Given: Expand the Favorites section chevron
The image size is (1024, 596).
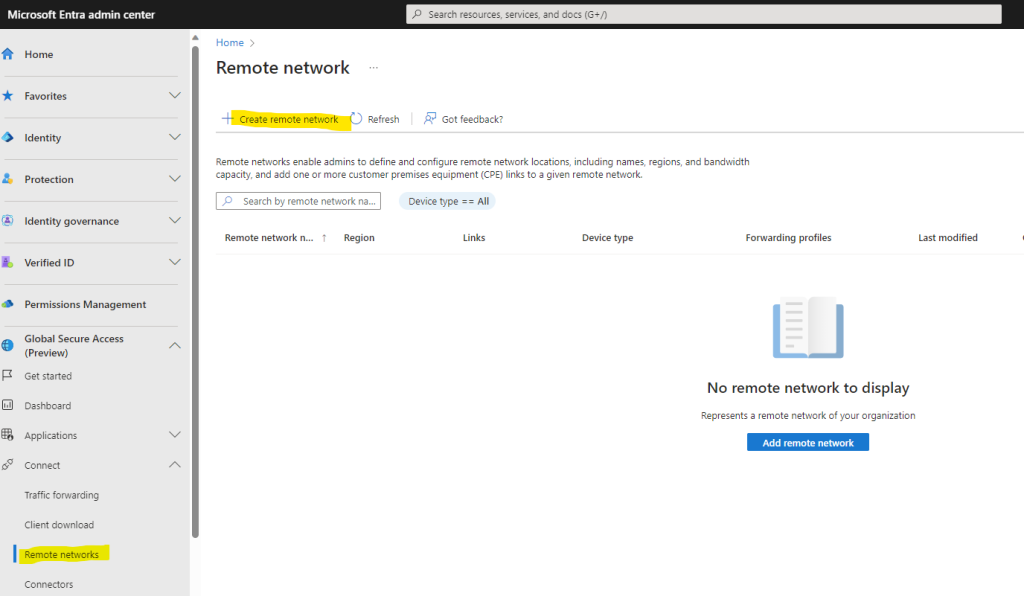Looking at the screenshot, I should (x=174, y=95).
